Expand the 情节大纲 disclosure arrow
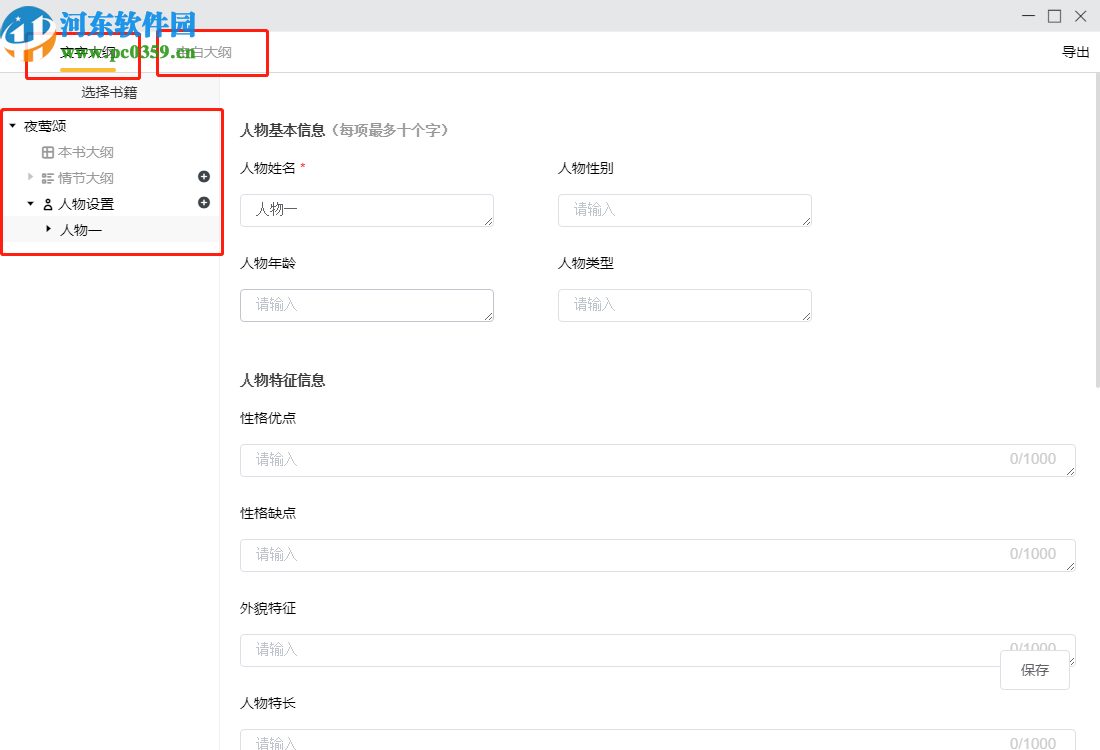Screen dimensions: 1100x750 30,177
